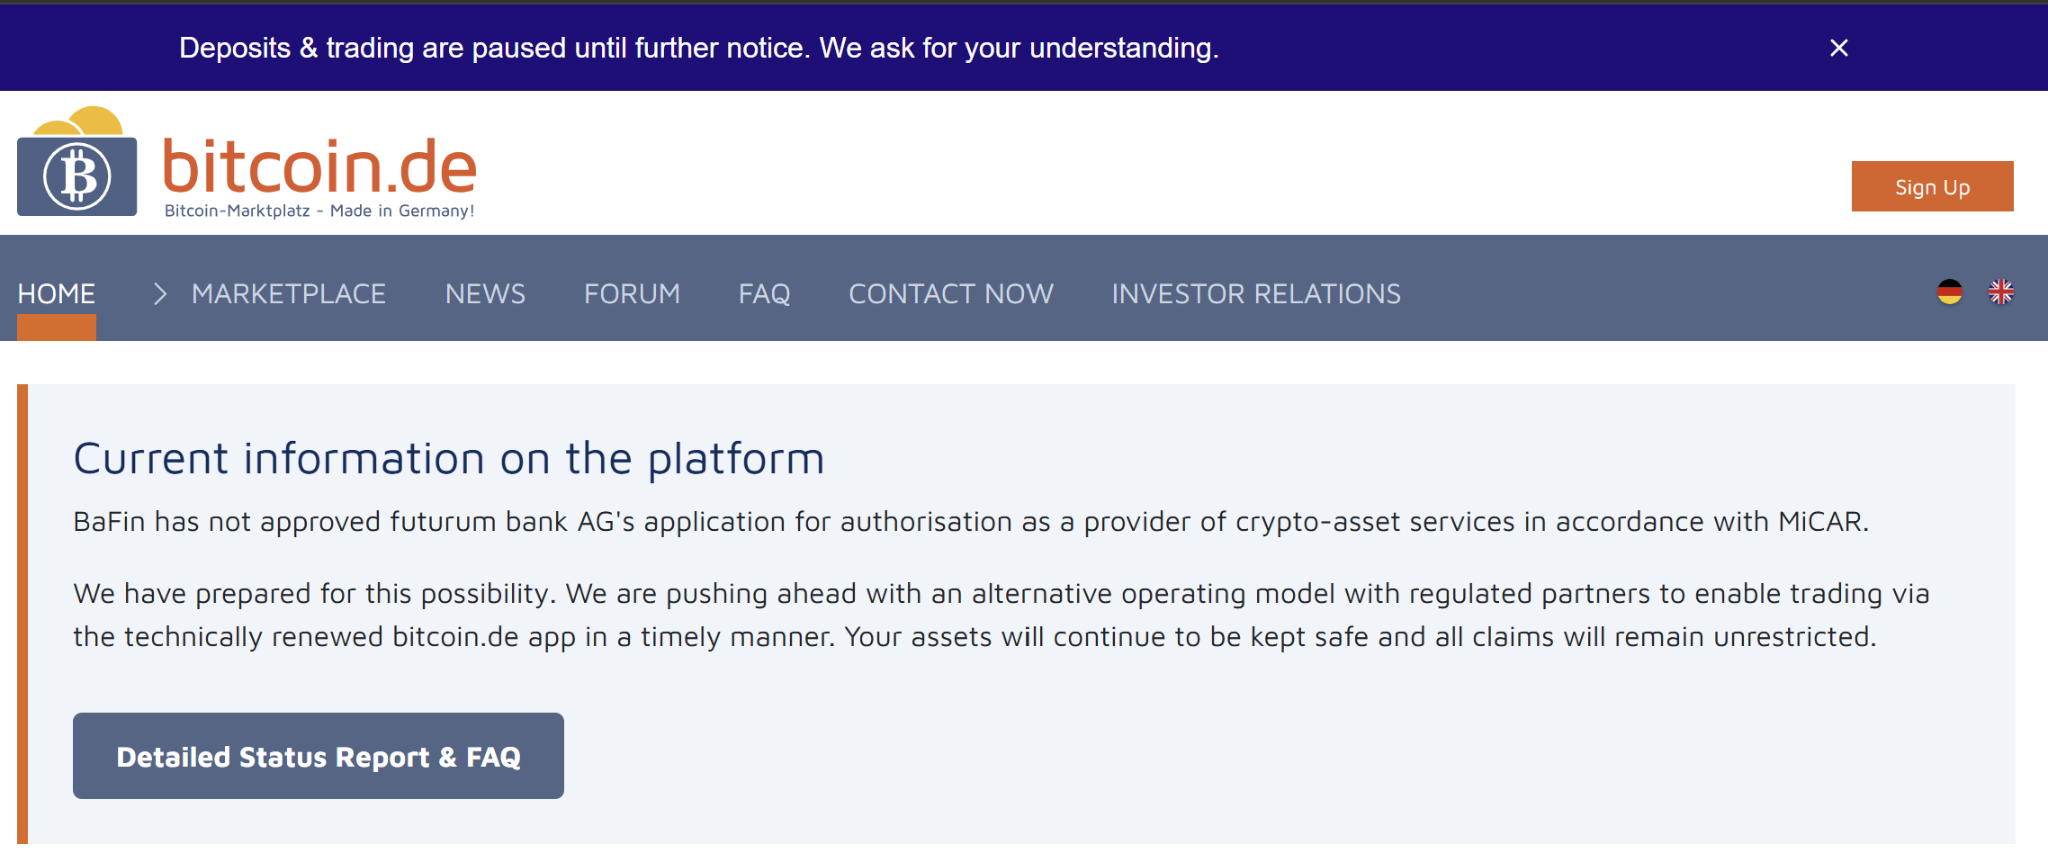Switch language to German via flag

[1949, 292]
